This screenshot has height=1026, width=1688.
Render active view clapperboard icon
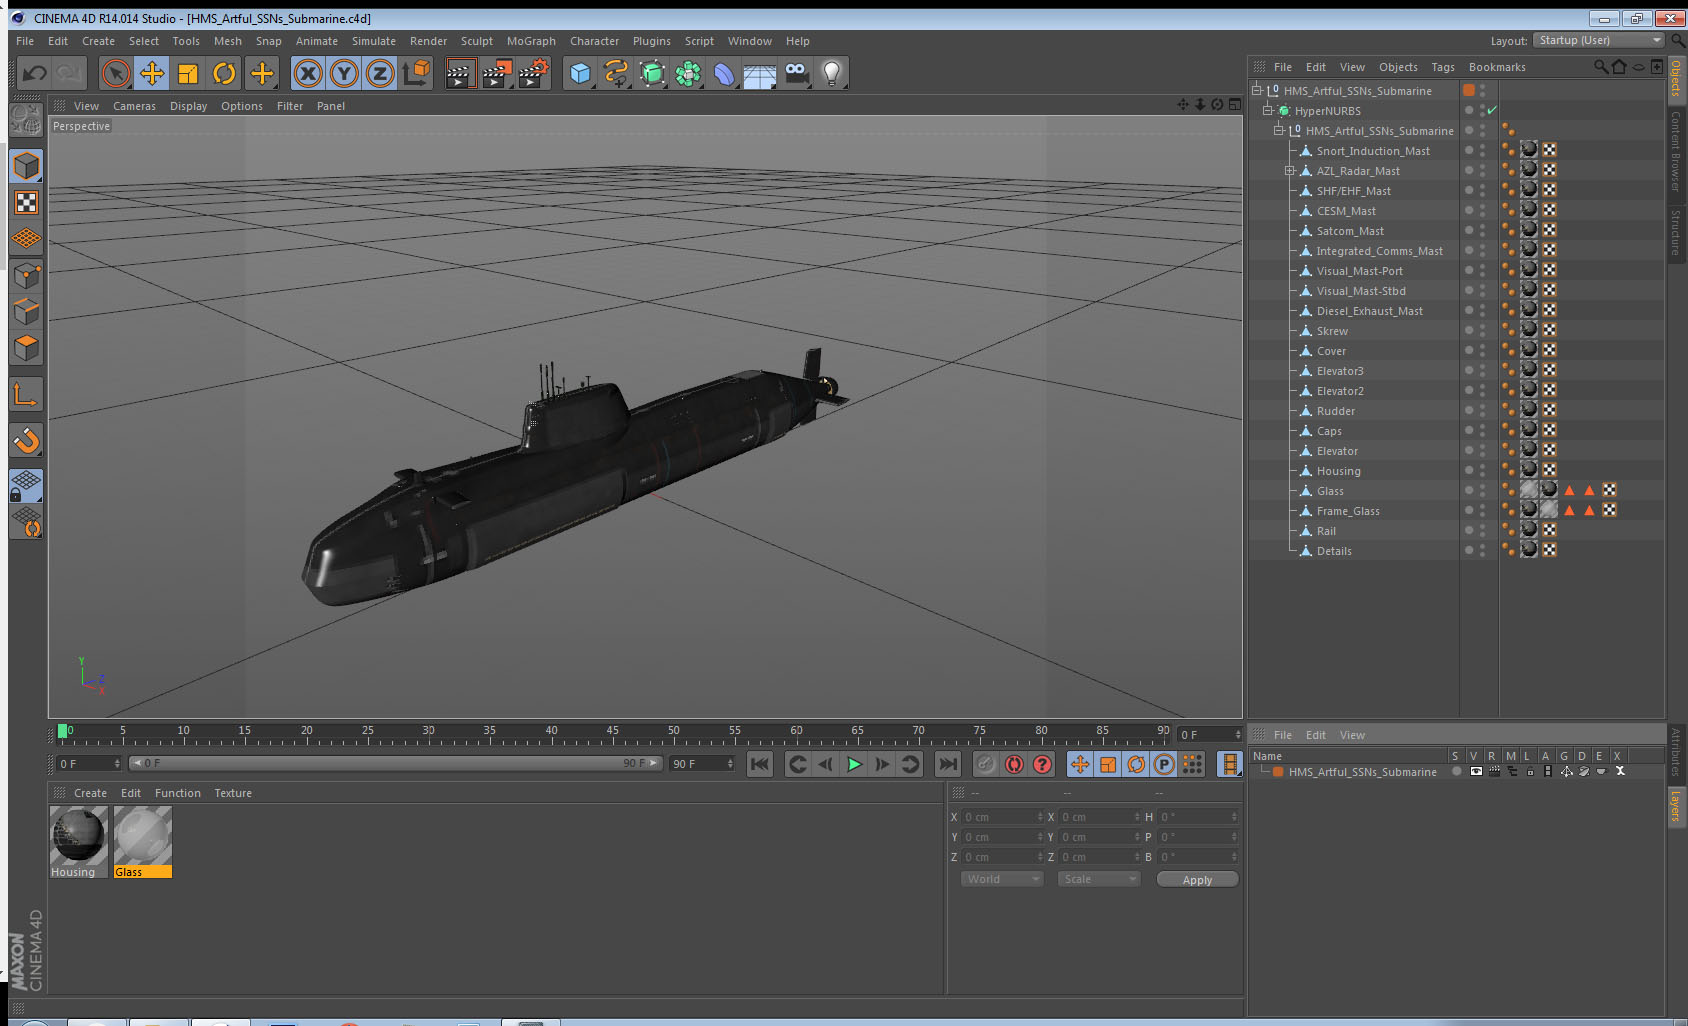(460, 73)
